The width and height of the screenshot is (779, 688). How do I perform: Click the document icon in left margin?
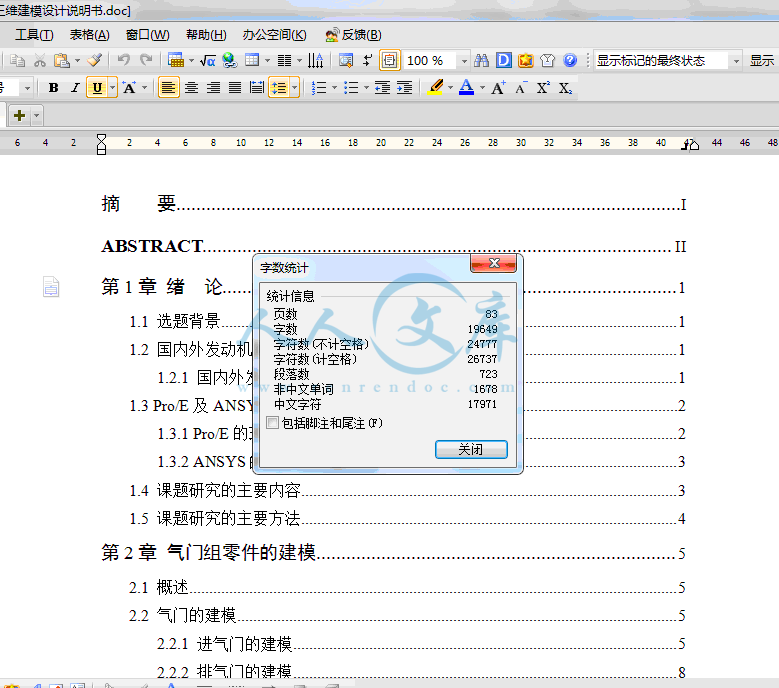click(51, 287)
